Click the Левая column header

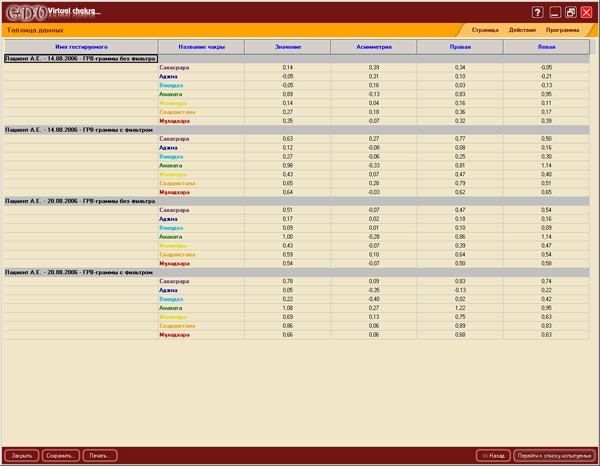click(546, 47)
